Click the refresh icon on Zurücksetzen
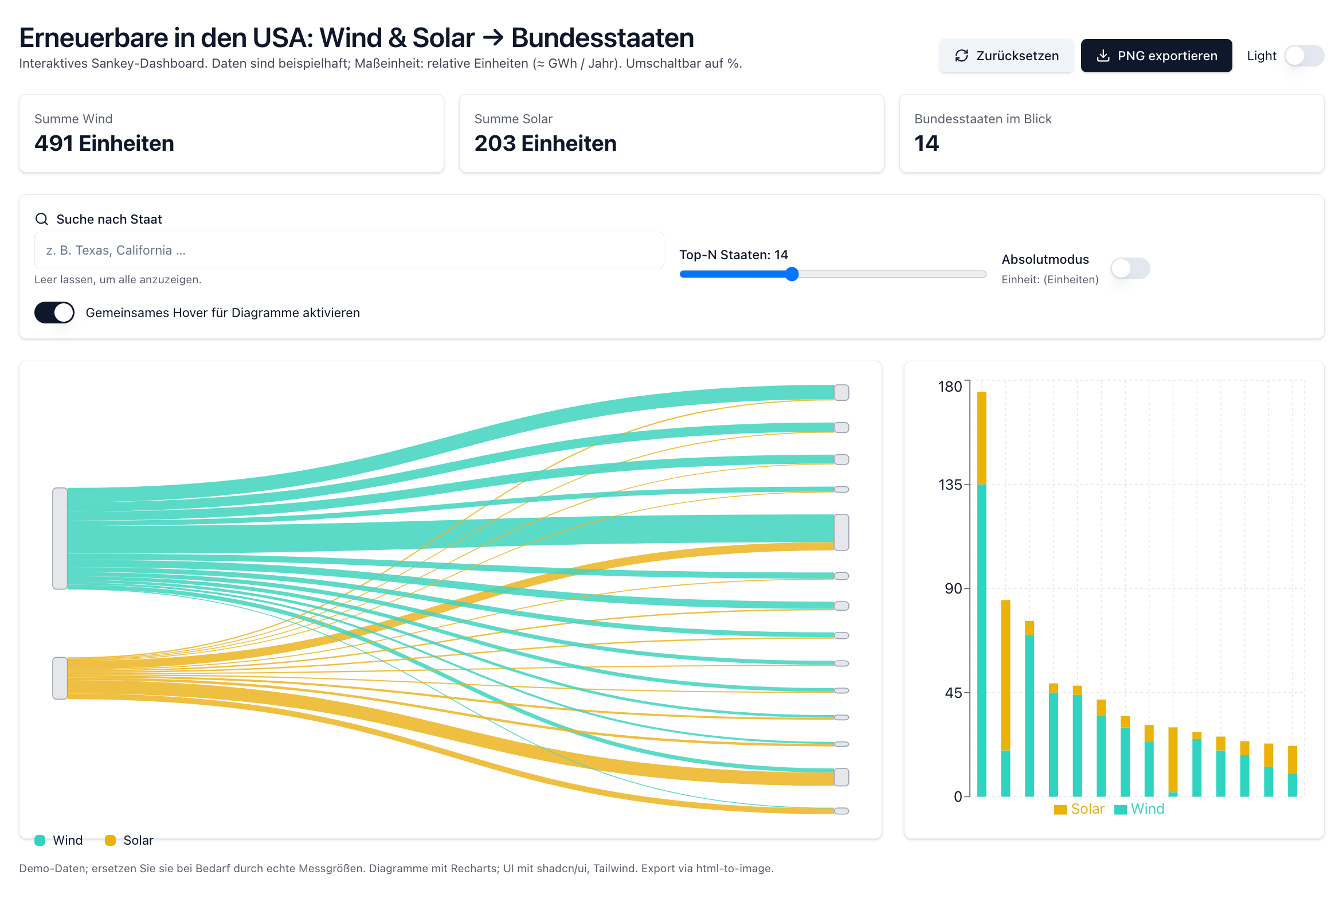The image size is (1340, 897). click(961, 56)
